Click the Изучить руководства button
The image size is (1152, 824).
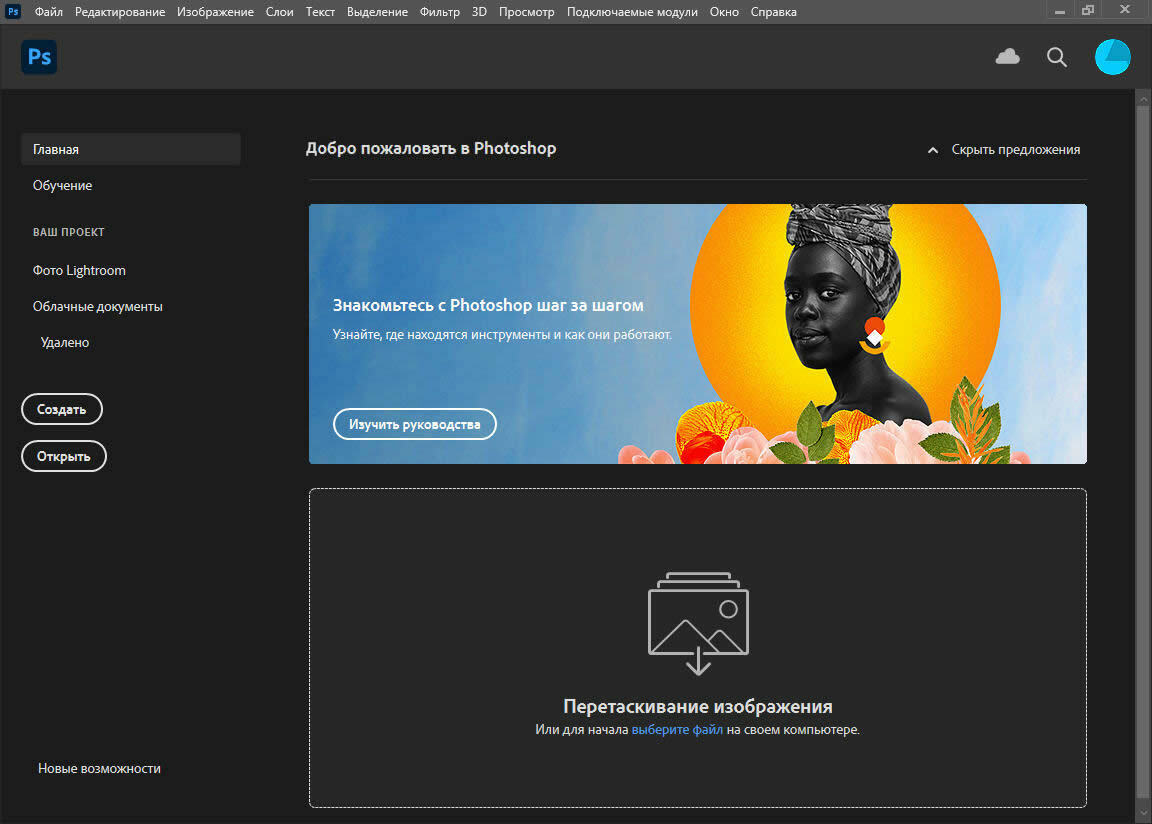414,424
